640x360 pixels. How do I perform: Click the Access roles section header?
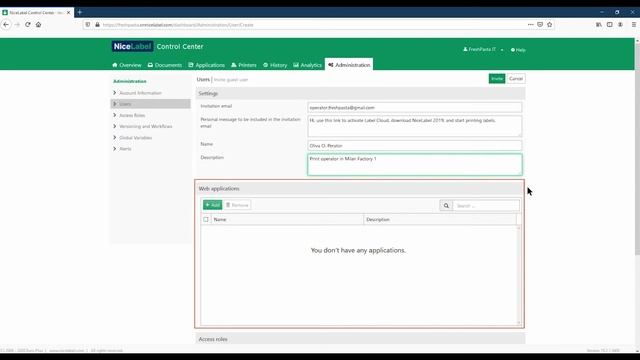tap(360, 339)
